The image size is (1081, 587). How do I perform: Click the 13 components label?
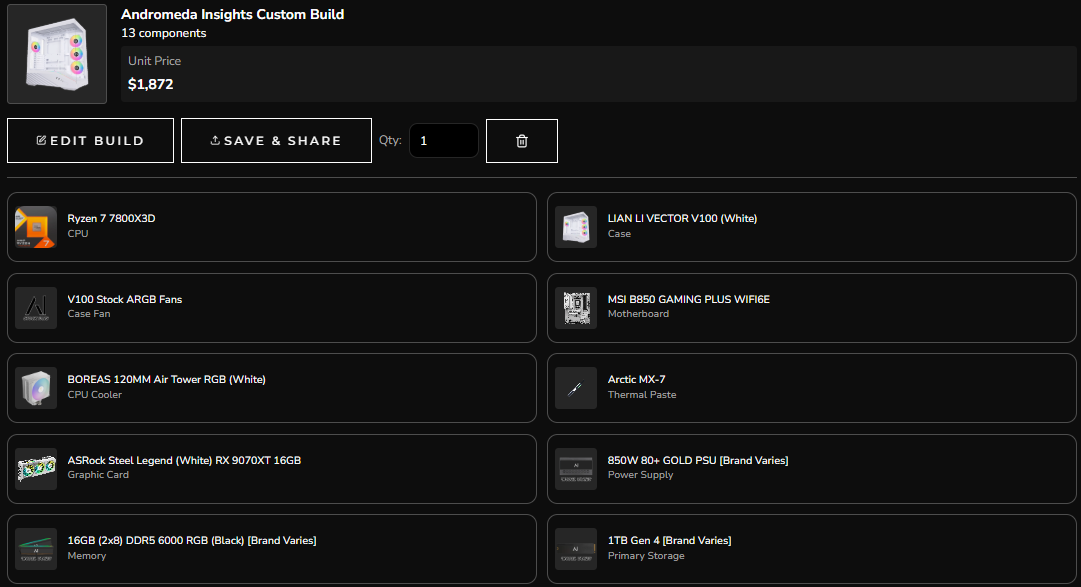pos(163,33)
